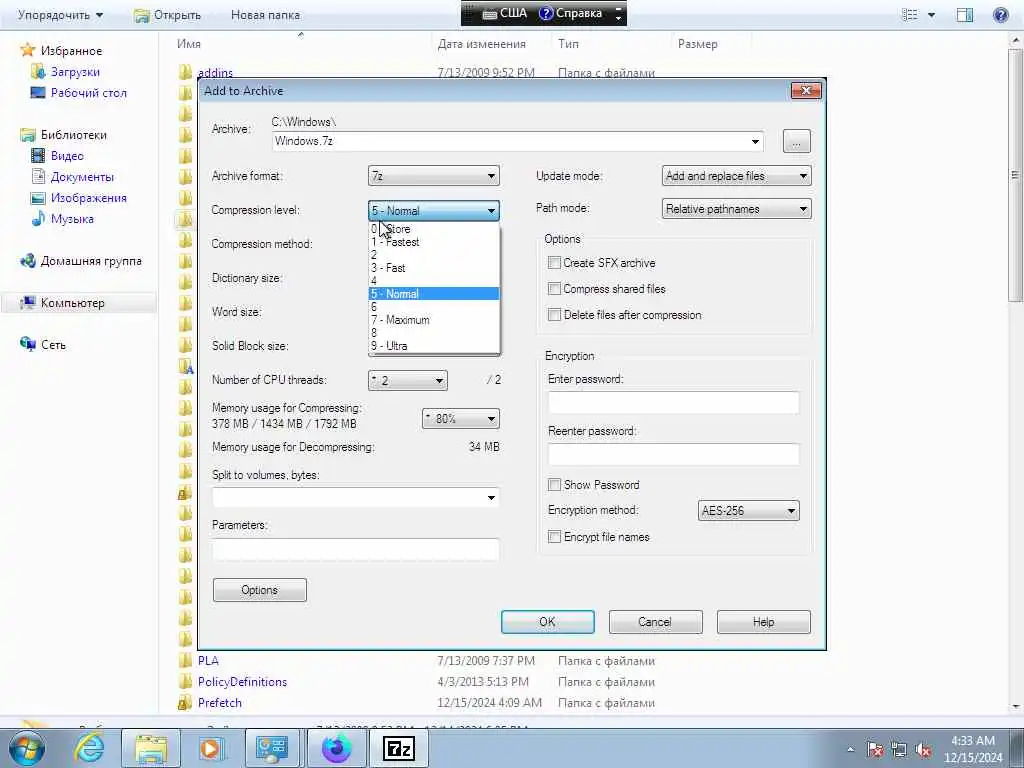Expand Split to volumes combo box
This screenshot has height=768, width=1024.
point(491,498)
